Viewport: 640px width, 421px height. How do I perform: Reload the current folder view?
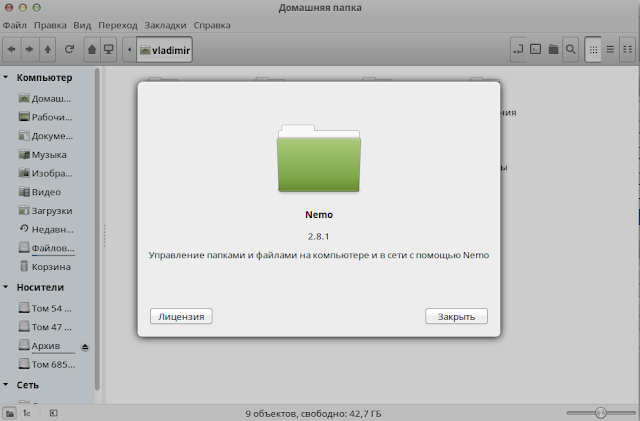coord(69,49)
